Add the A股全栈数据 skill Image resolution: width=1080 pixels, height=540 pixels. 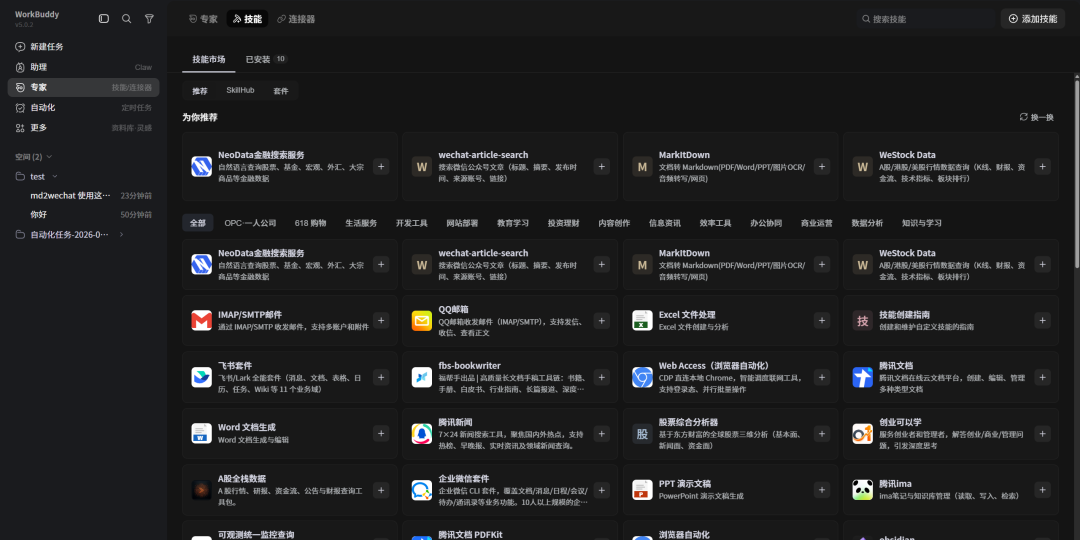tap(381, 490)
